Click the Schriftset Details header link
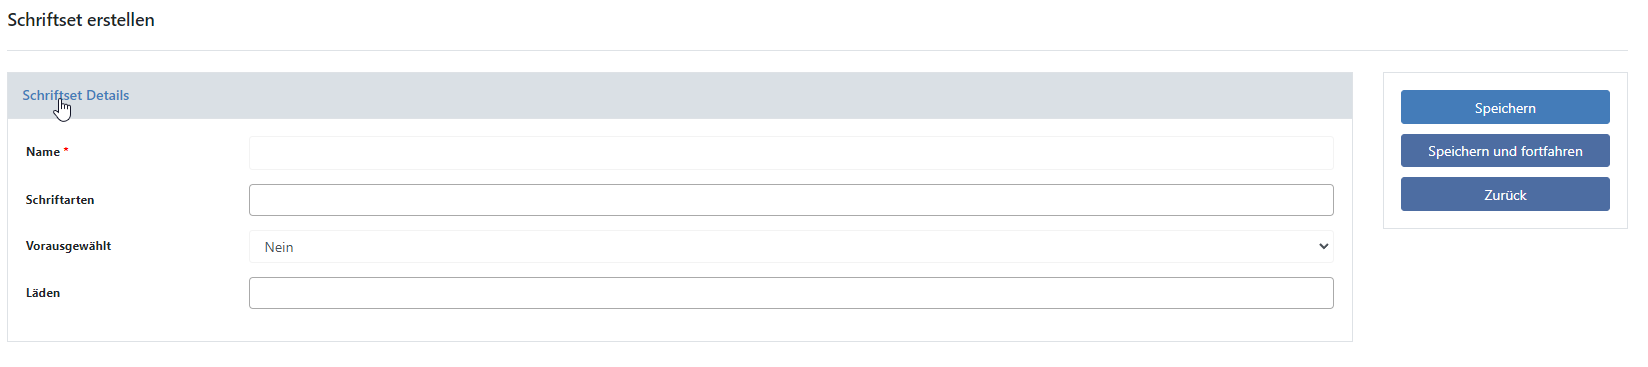This screenshot has width=1648, height=367. pos(76,95)
